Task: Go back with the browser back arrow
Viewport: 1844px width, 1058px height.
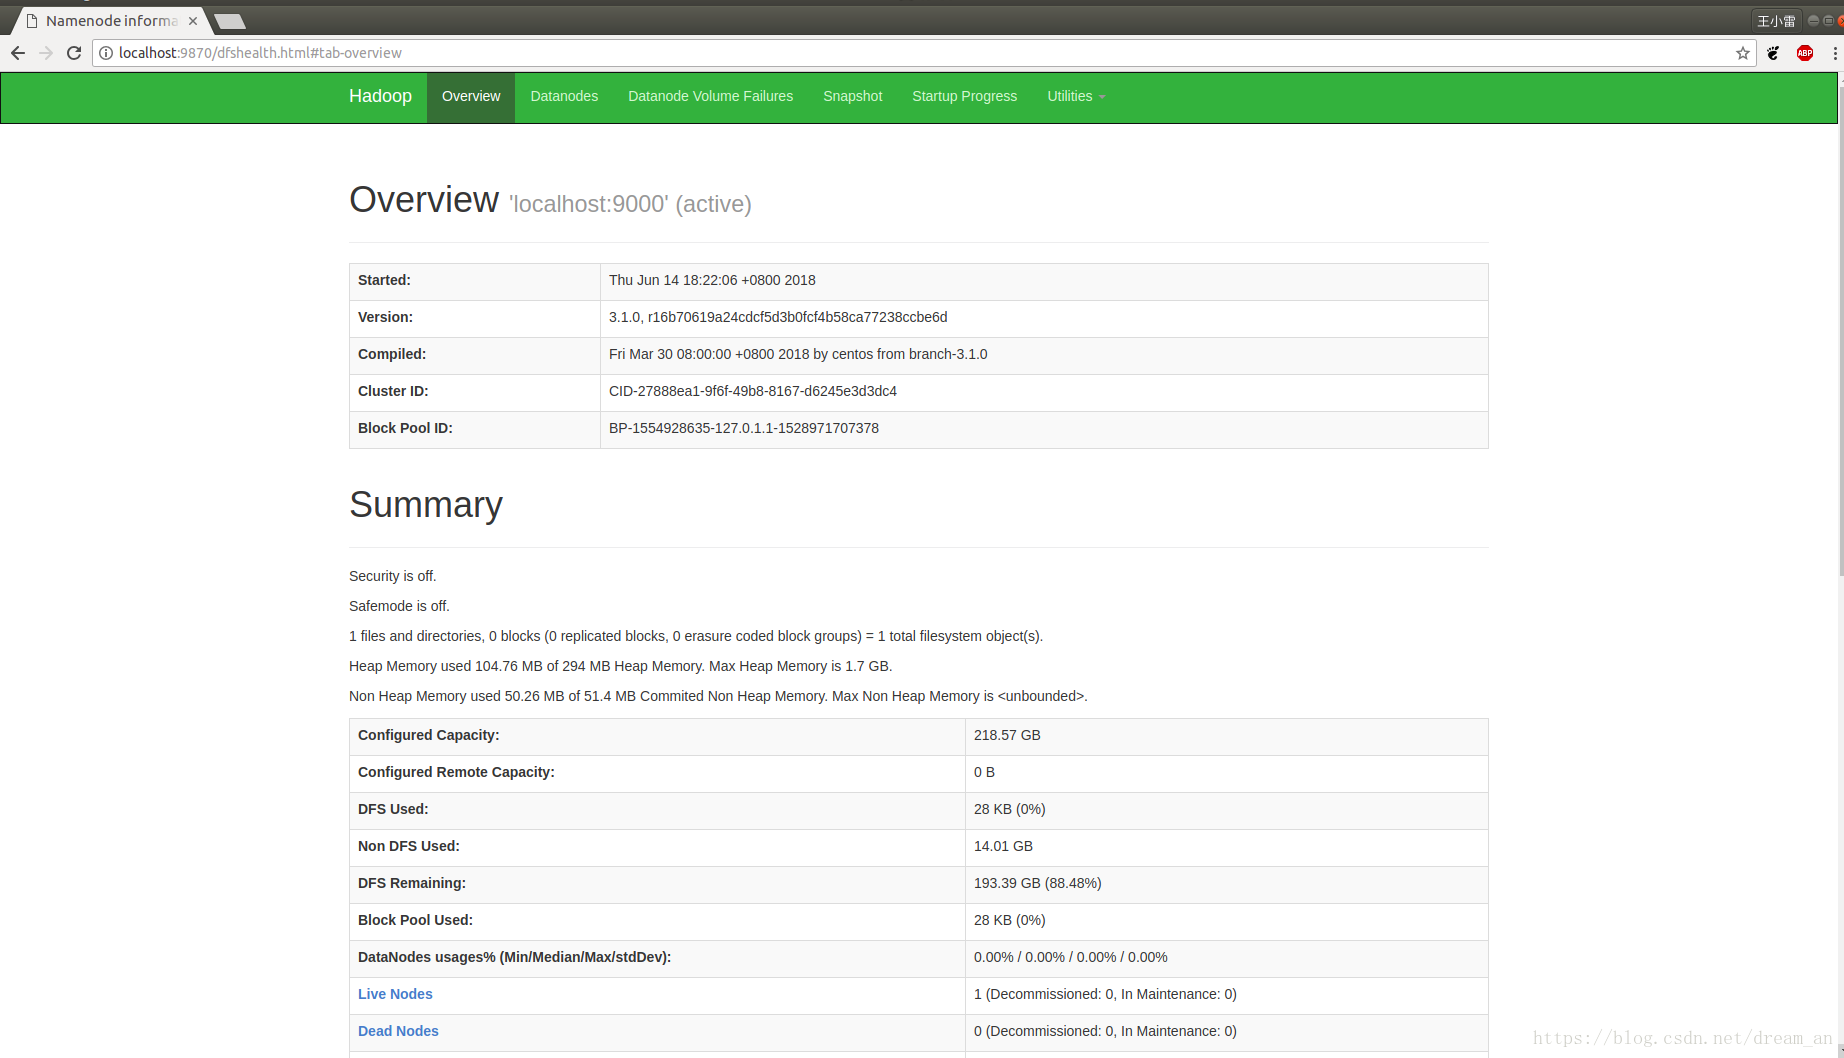Action: click(18, 53)
